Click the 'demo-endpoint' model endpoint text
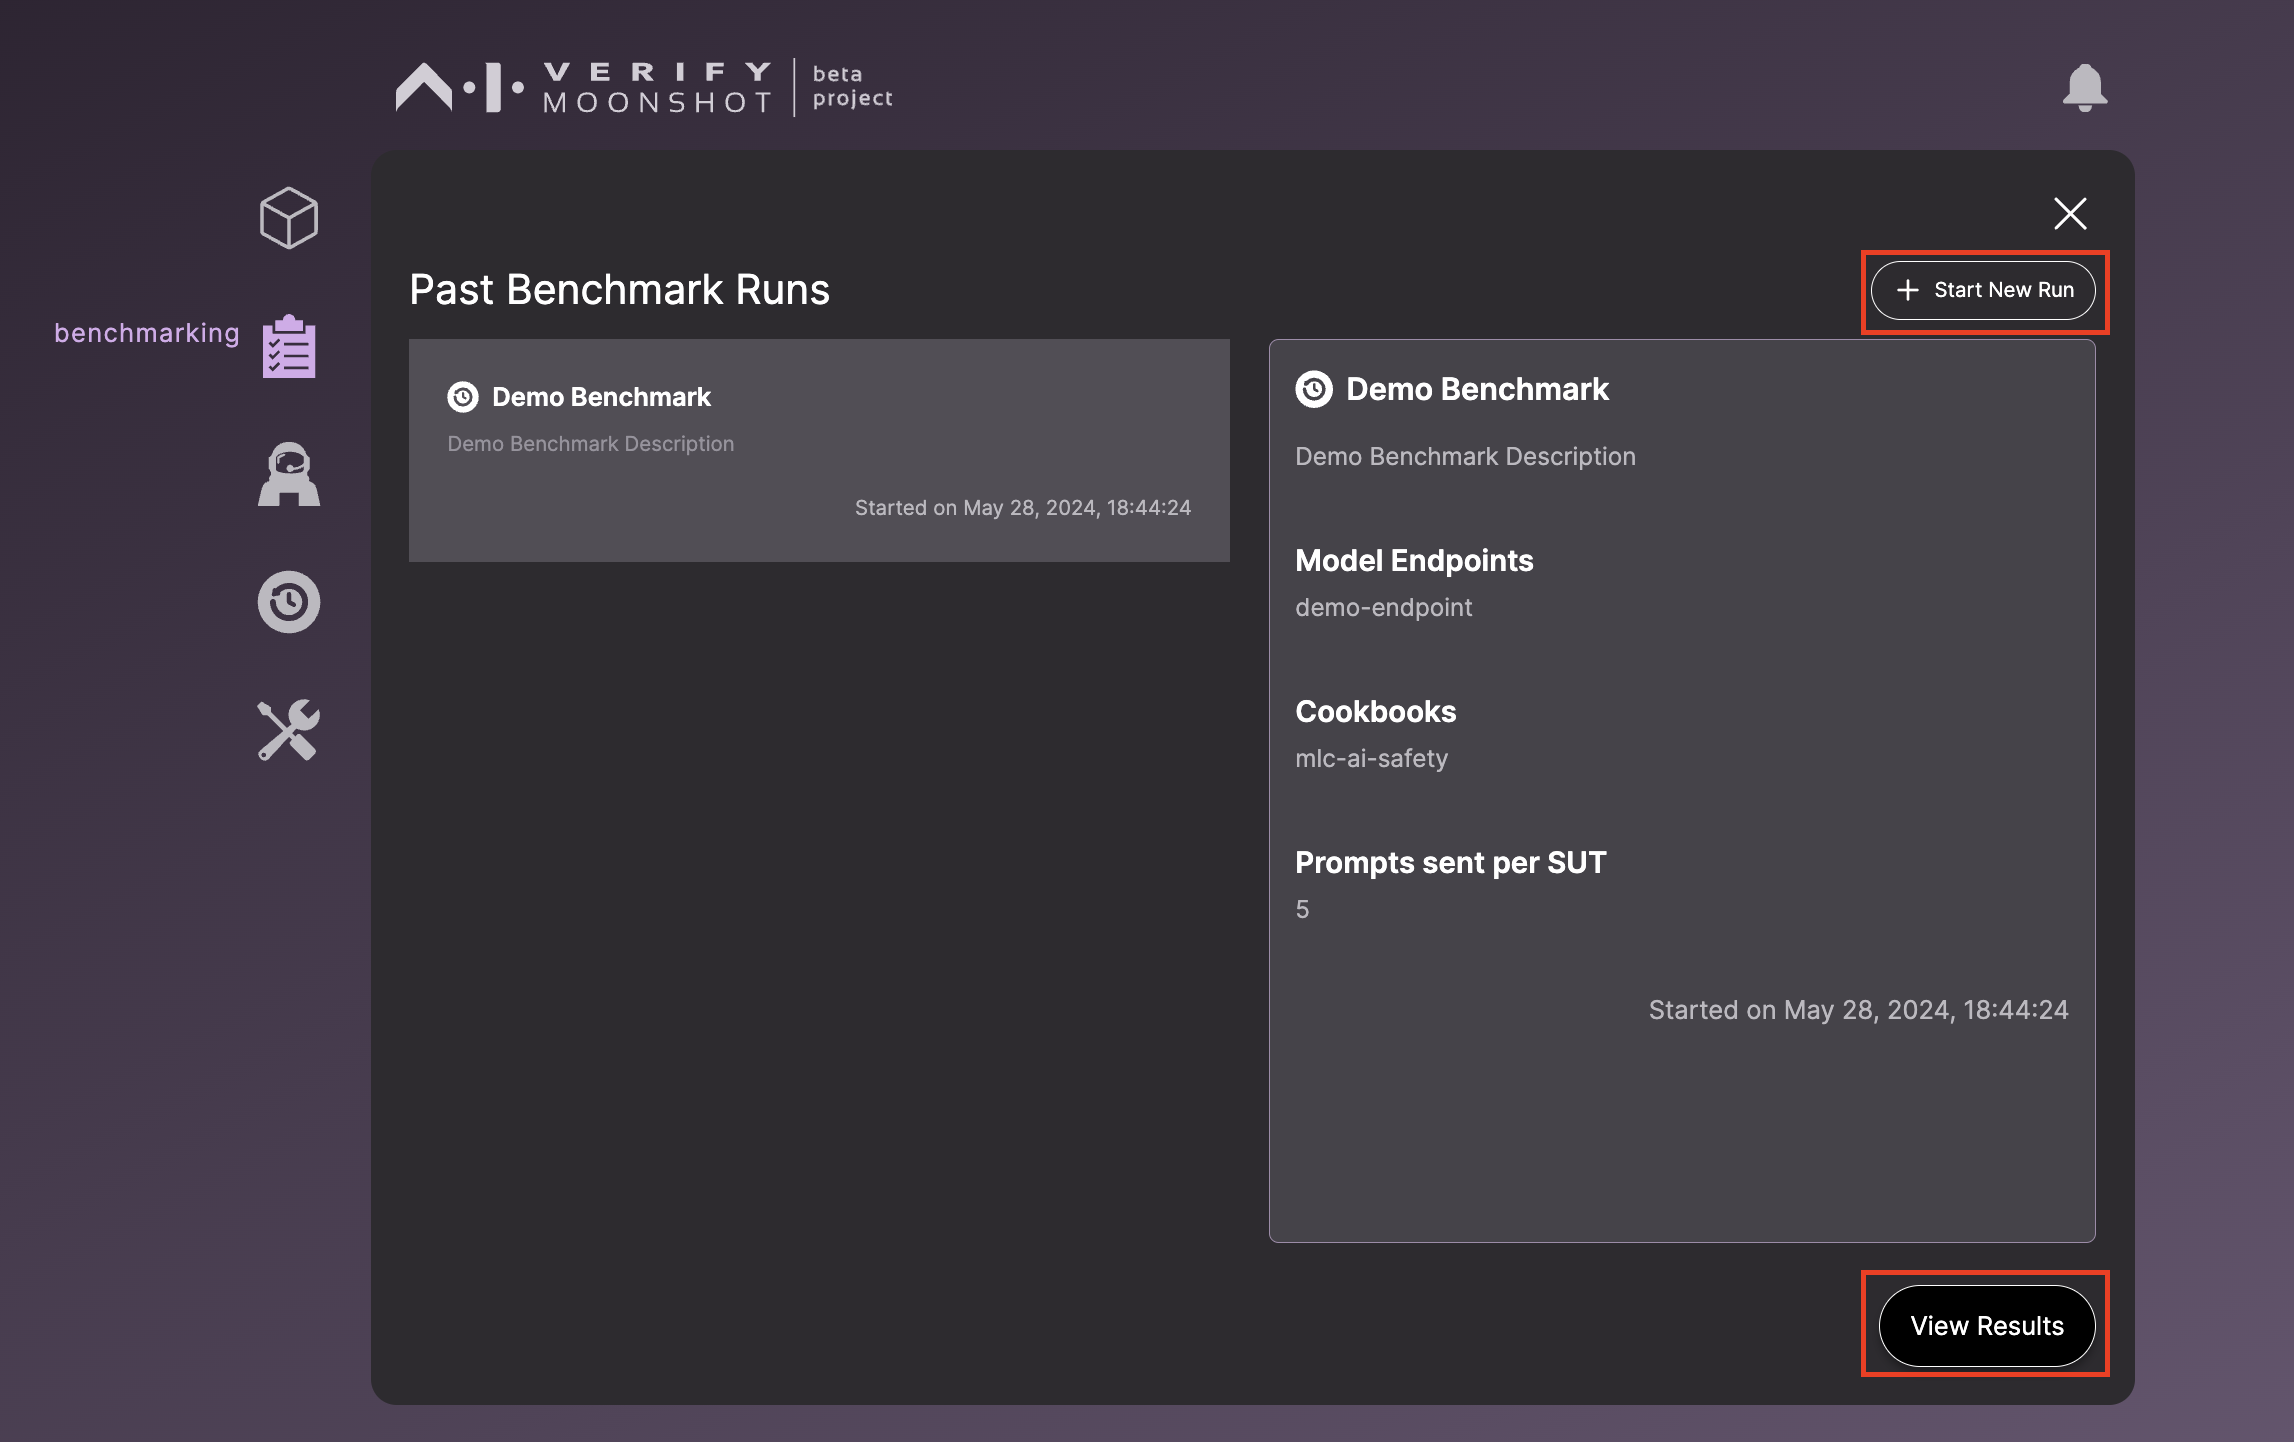2294x1442 pixels. coord(1383,608)
